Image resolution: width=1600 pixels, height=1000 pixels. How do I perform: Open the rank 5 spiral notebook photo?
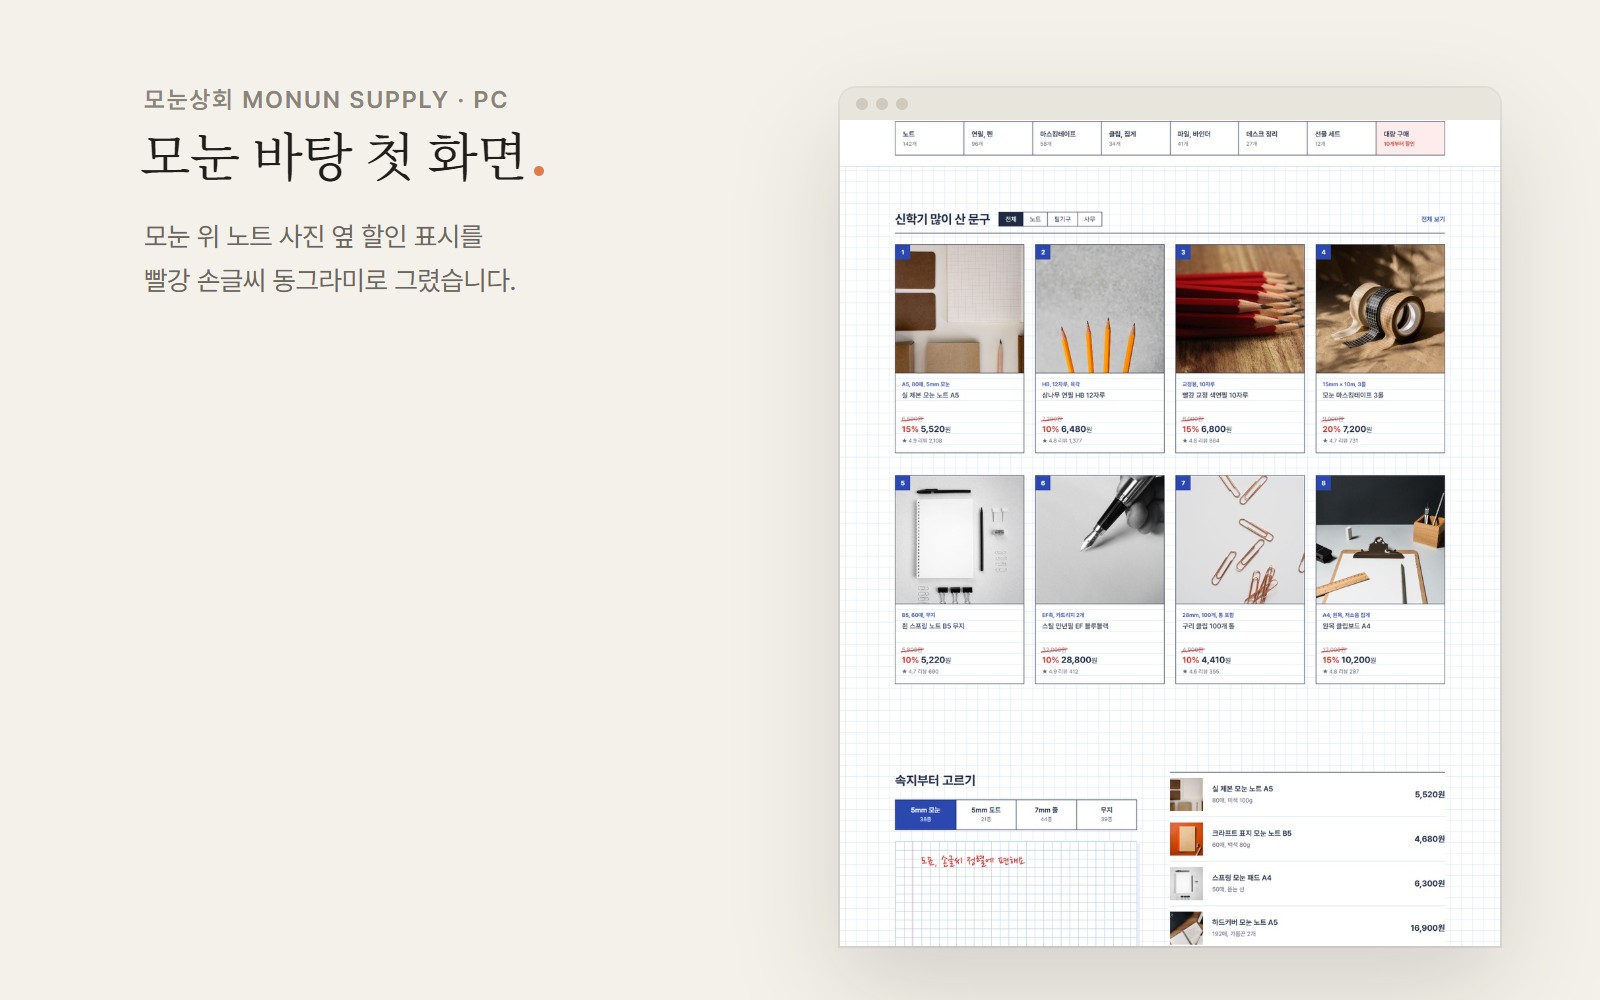pos(959,540)
